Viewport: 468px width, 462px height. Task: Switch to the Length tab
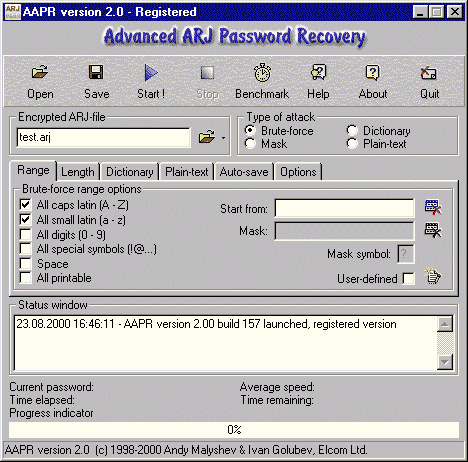point(78,172)
